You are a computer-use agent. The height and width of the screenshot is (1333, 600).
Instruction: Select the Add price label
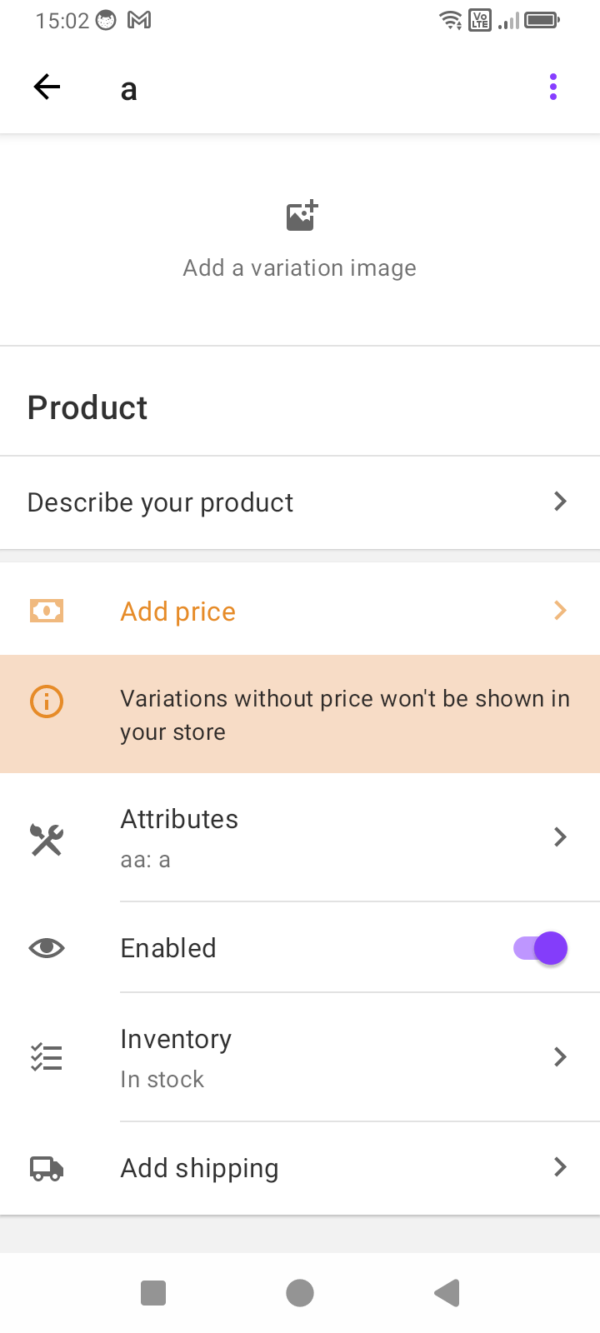tap(178, 611)
